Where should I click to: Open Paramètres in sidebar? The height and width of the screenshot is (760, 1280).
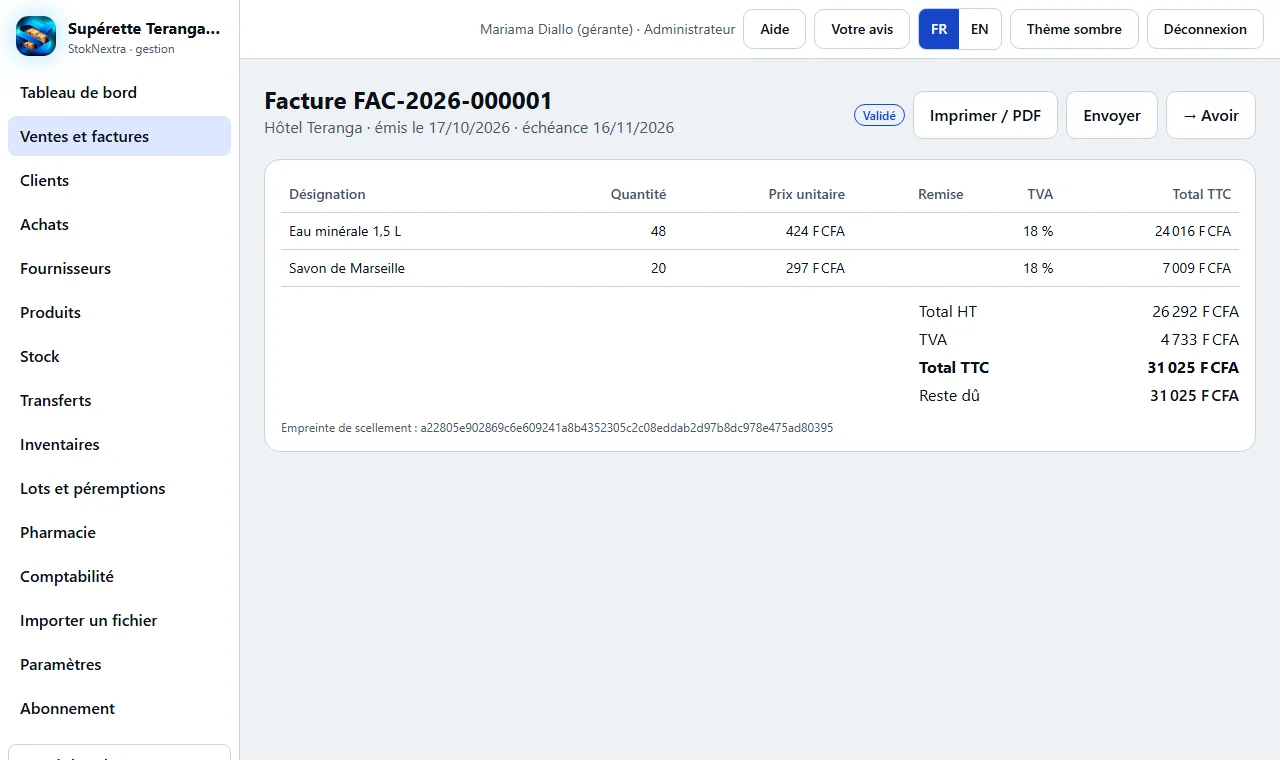tap(119, 664)
